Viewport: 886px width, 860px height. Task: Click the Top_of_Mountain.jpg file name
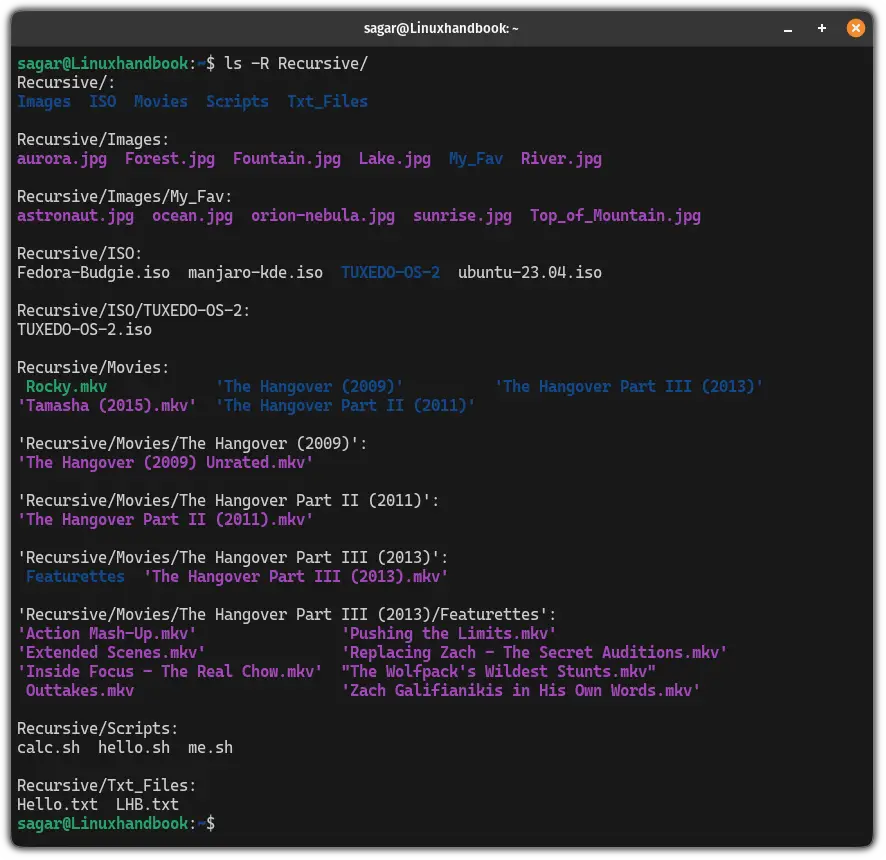[615, 215]
